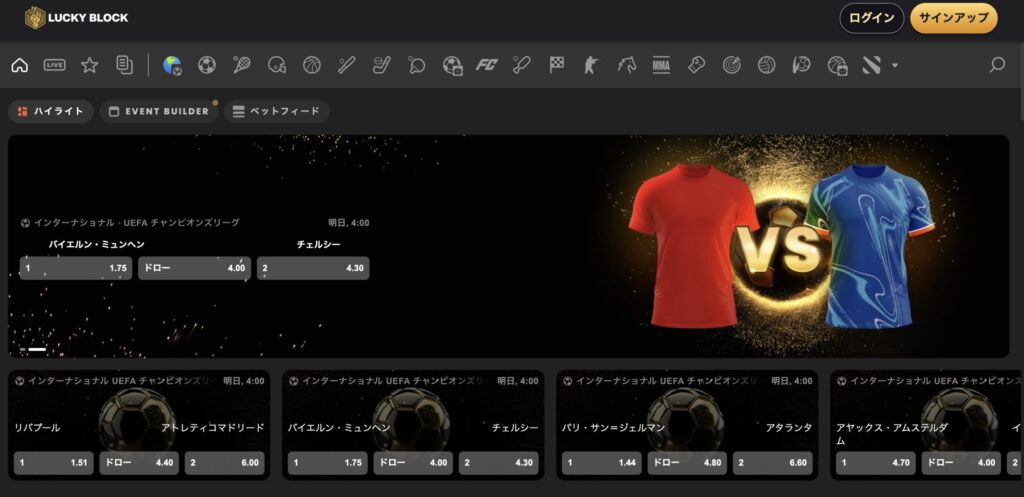Select the MMA sport icon
The width and height of the screenshot is (1024, 497).
(661, 65)
